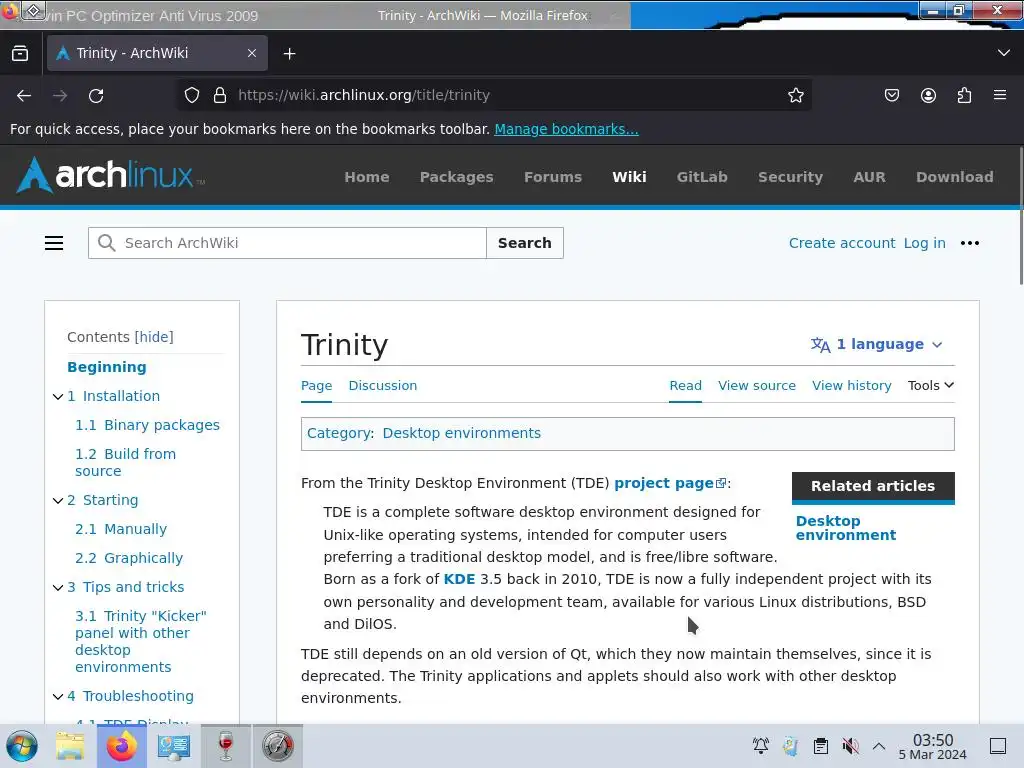The height and width of the screenshot is (768, 1024).
Task: Toggle the ArchWiki sidebar hamburger menu
Action: pyautogui.click(x=54, y=243)
